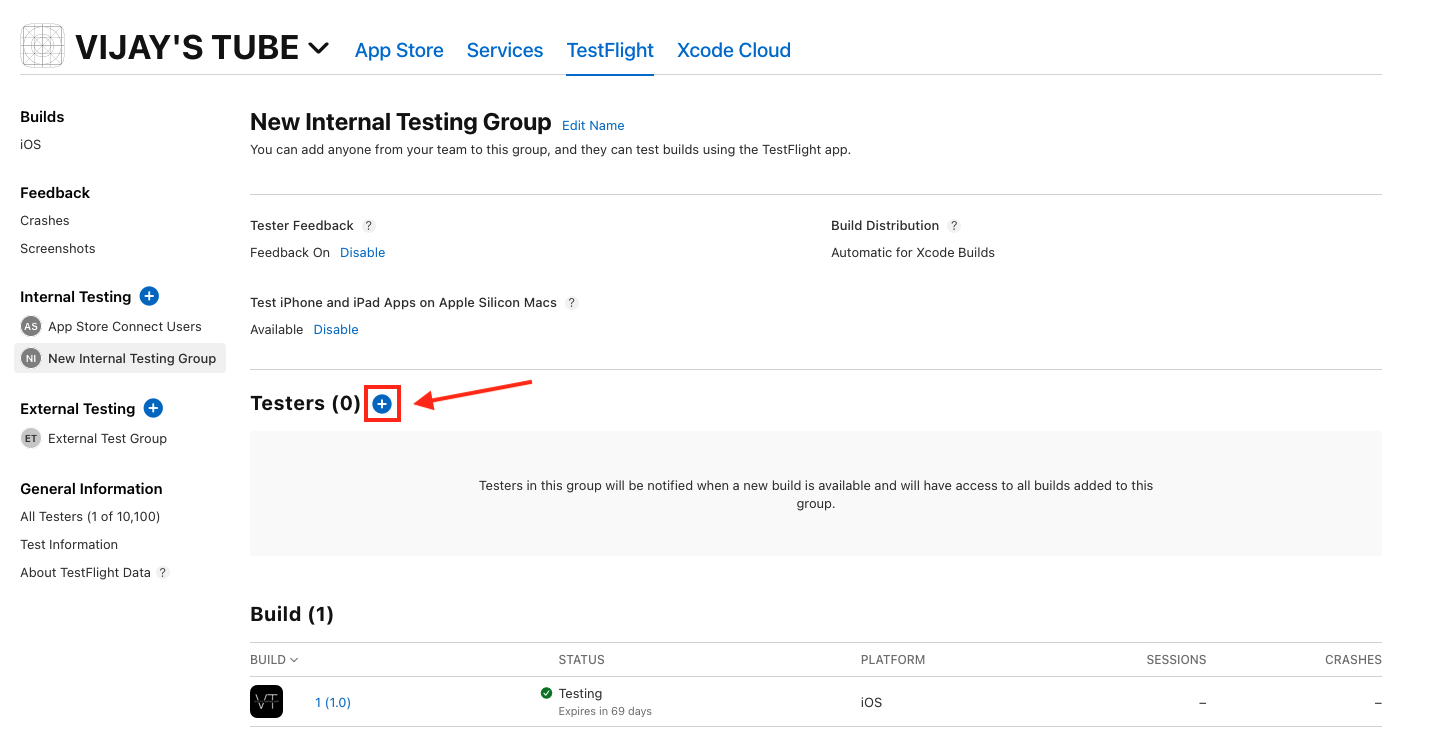Viewport: 1438px width, 755px height.
Task: Click the AS avatar badge in the sidebar
Action: [31, 326]
